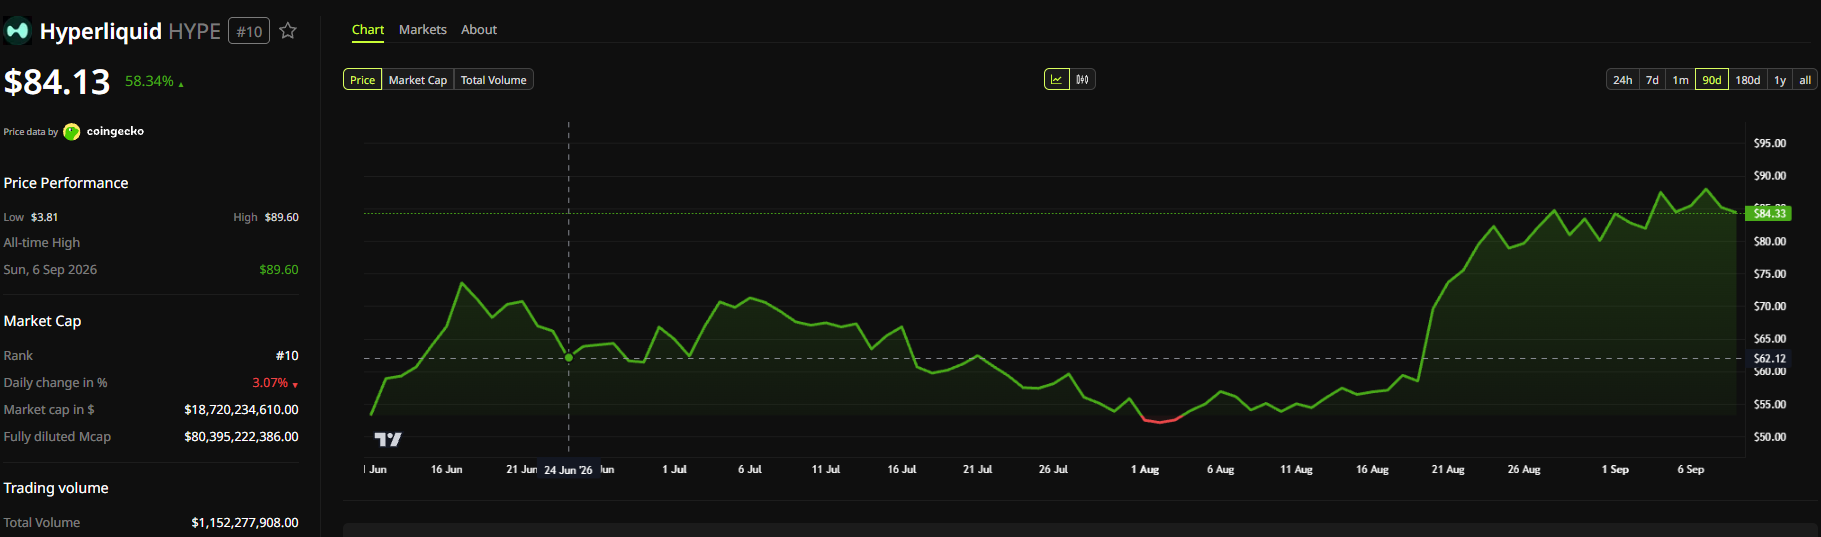Image resolution: width=1821 pixels, height=537 pixels.
Task: Click the Rank row value #10
Action: point(287,356)
